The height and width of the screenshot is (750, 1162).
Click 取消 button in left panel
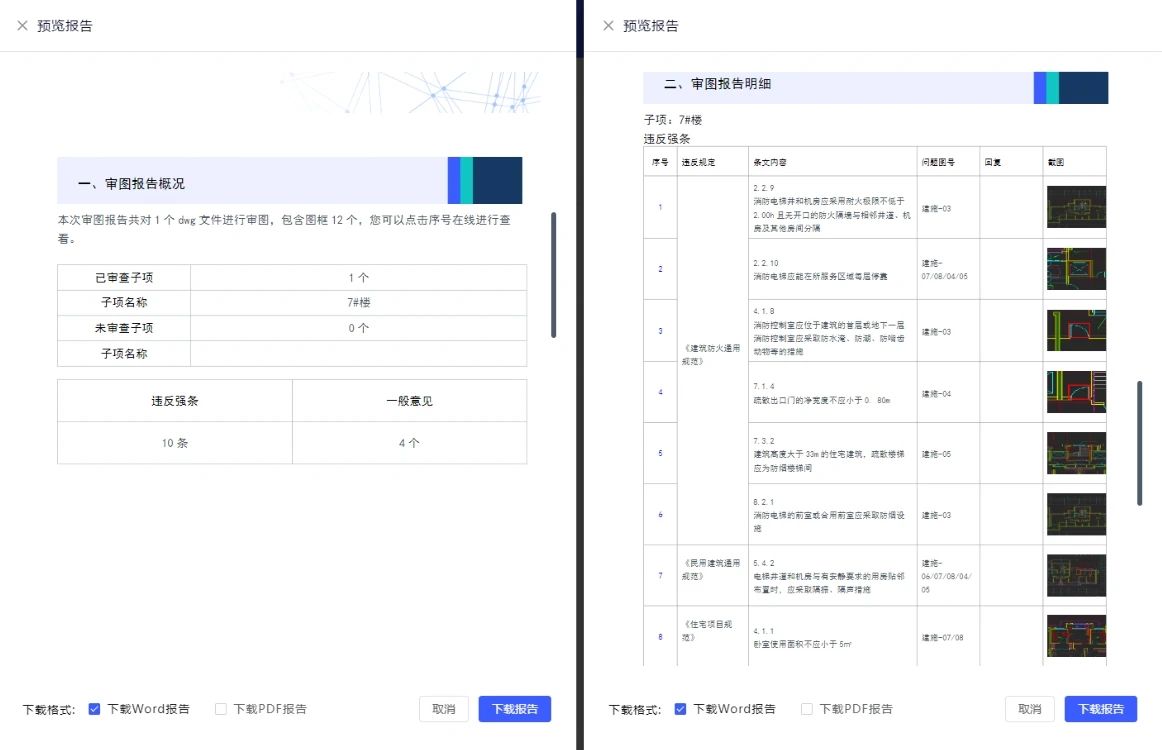(x=444, y=709)
